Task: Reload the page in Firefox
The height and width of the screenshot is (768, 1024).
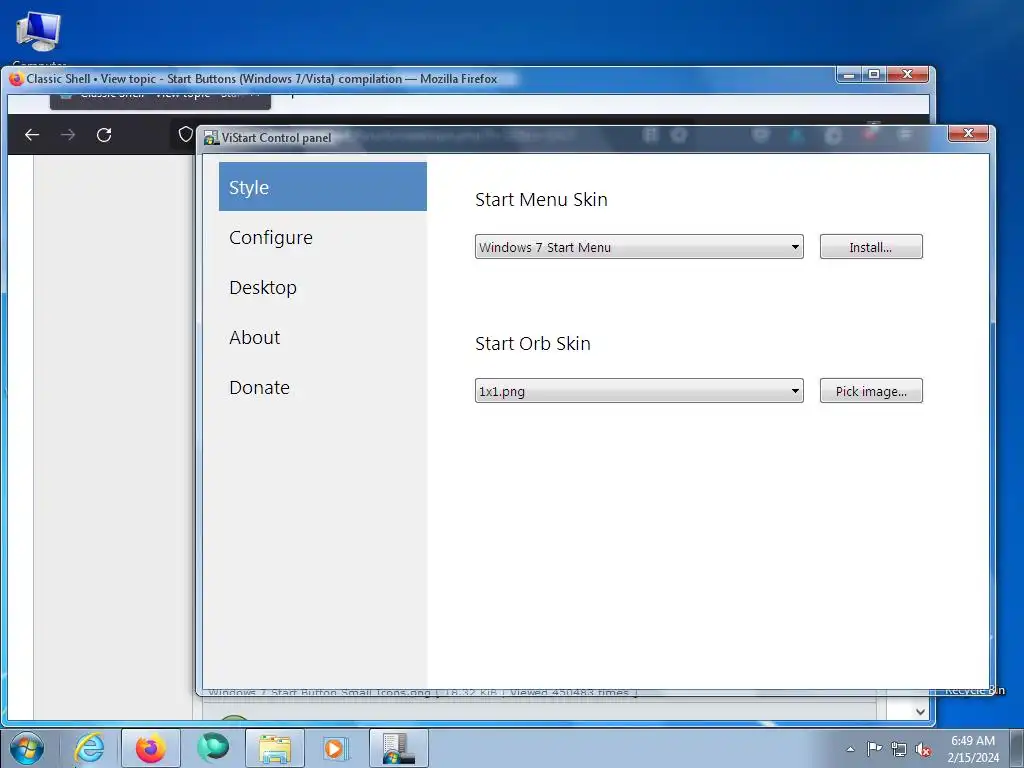Action: [104, 135]
